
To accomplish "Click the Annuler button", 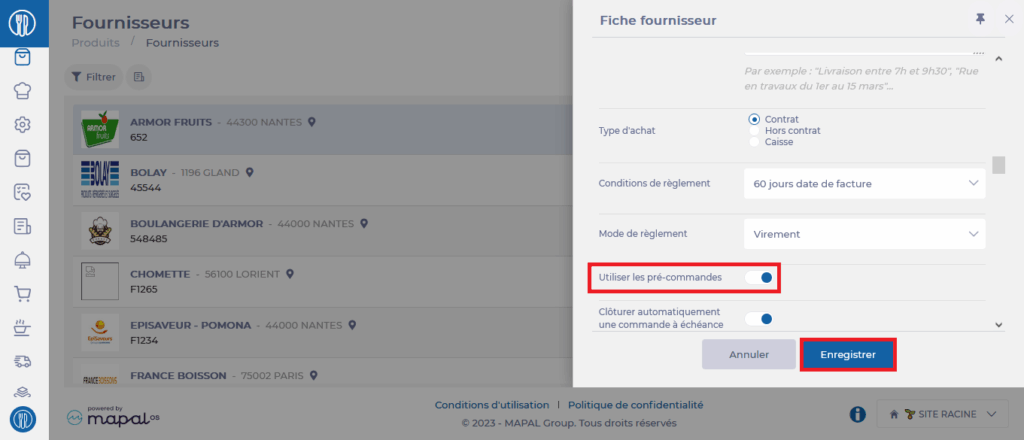I will [x=748, y=355].
